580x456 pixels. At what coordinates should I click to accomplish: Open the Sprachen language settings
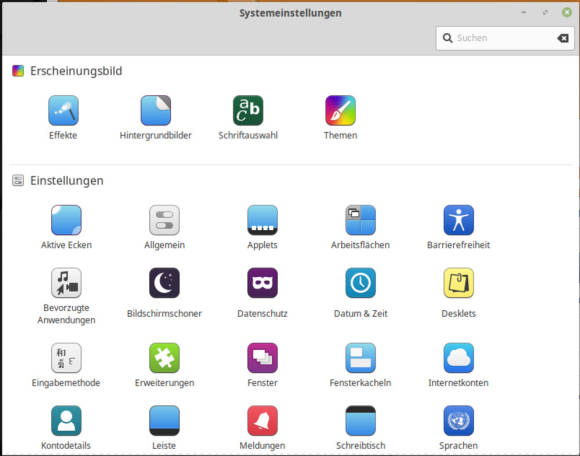458,420
